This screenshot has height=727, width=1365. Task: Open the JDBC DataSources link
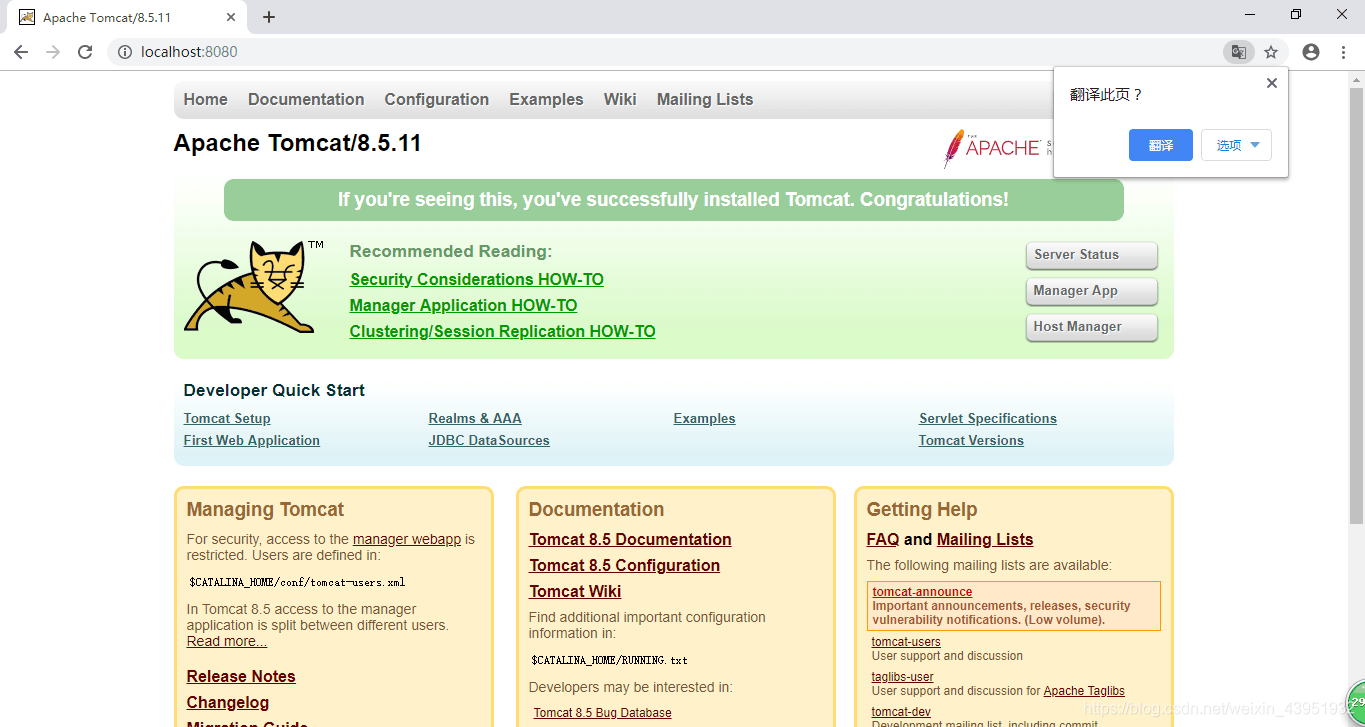(489, 440)
